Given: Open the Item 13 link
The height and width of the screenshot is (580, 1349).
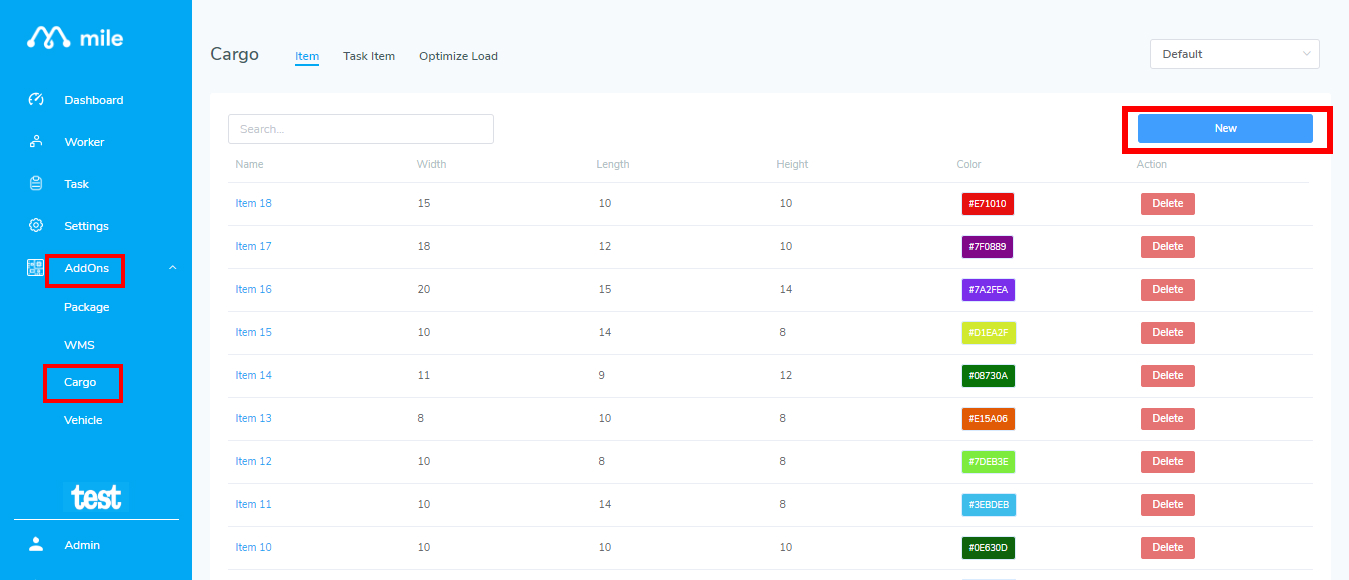Looking at the screenshot, I should click(253, 418).
